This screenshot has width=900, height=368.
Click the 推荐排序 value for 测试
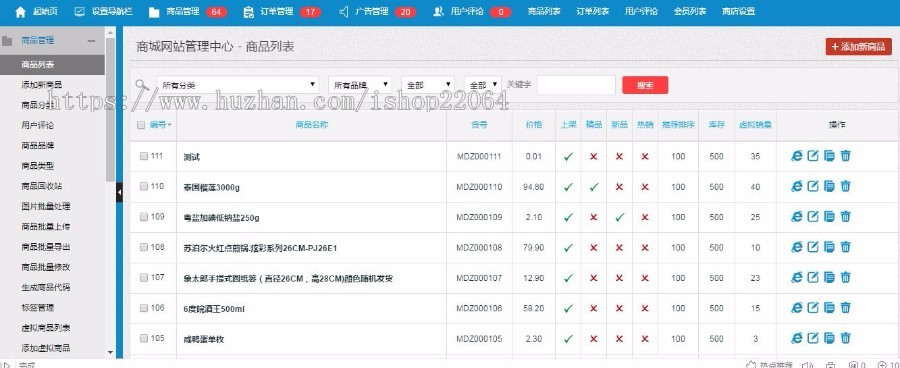tap(678, 156)
